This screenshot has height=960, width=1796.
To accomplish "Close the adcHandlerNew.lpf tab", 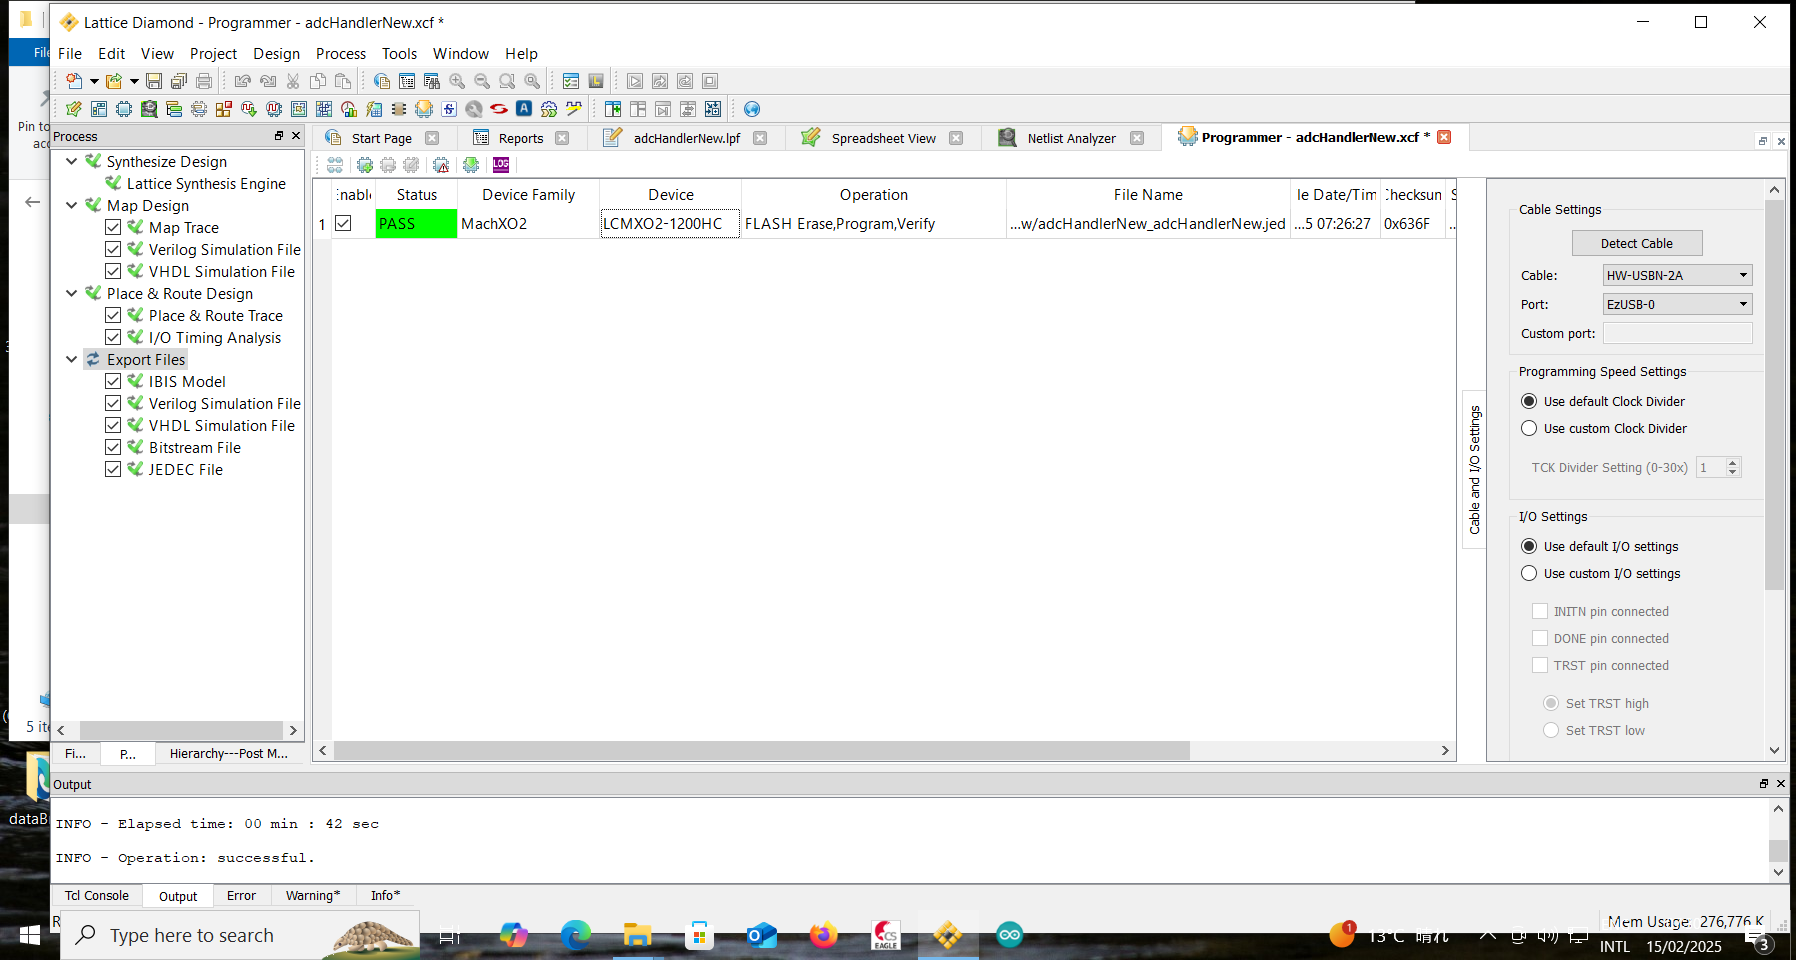I will click(x=760, y=138).
